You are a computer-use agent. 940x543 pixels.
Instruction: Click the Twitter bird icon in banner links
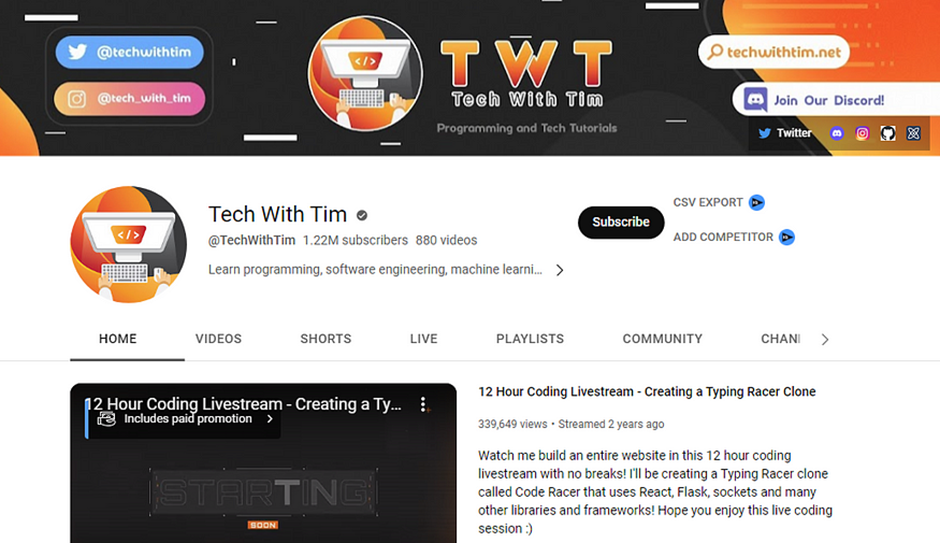tap(764, 133)
